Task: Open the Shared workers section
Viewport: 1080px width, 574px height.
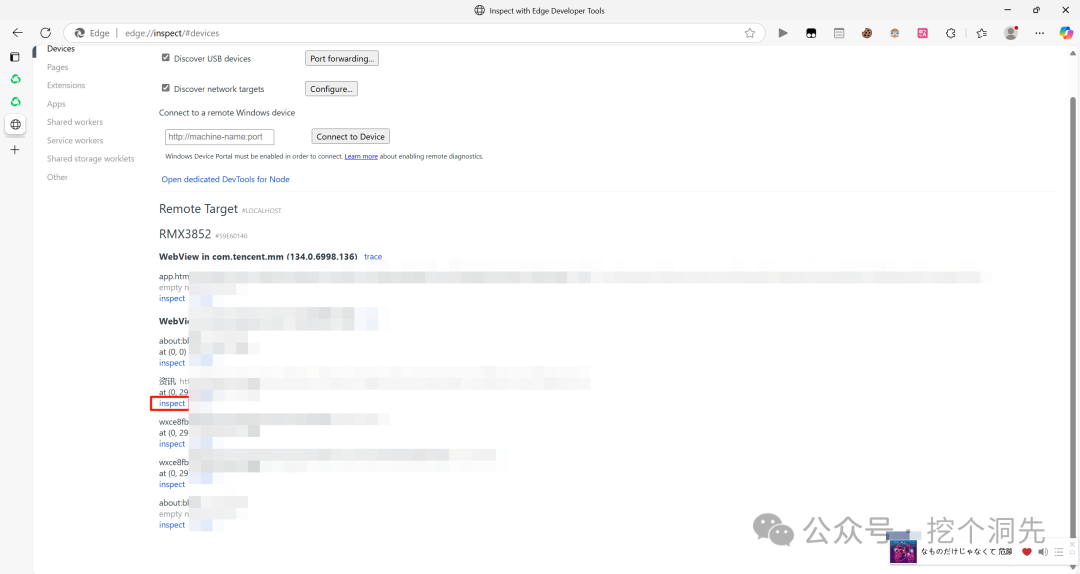Action: click(x=74, y=122)
